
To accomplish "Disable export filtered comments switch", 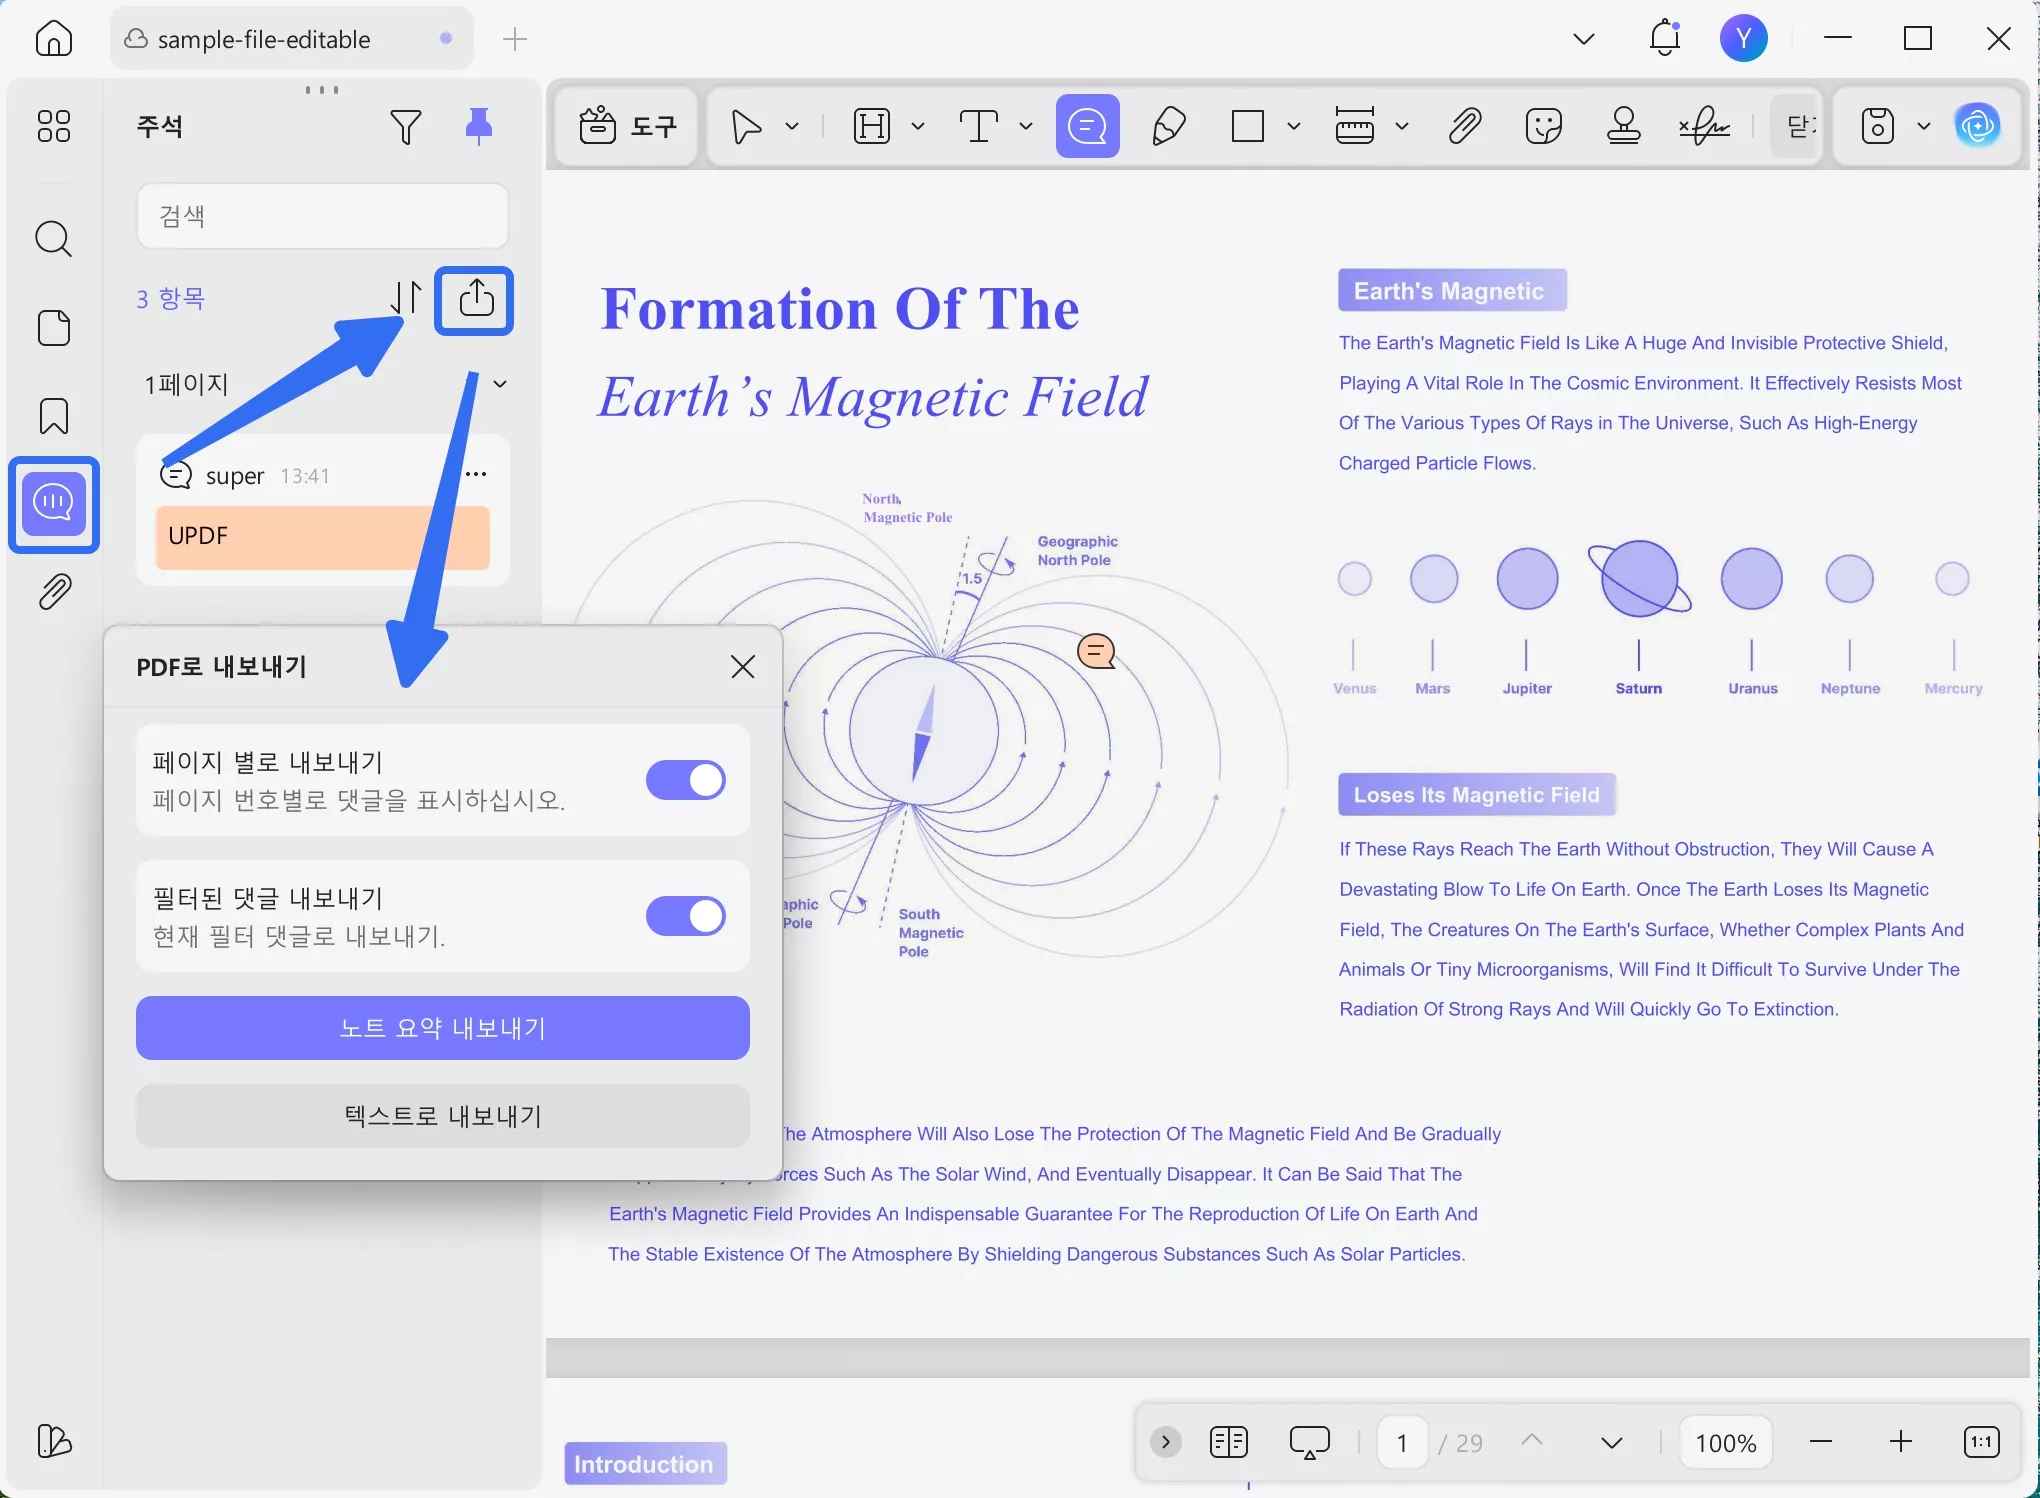I will point(686,916).
